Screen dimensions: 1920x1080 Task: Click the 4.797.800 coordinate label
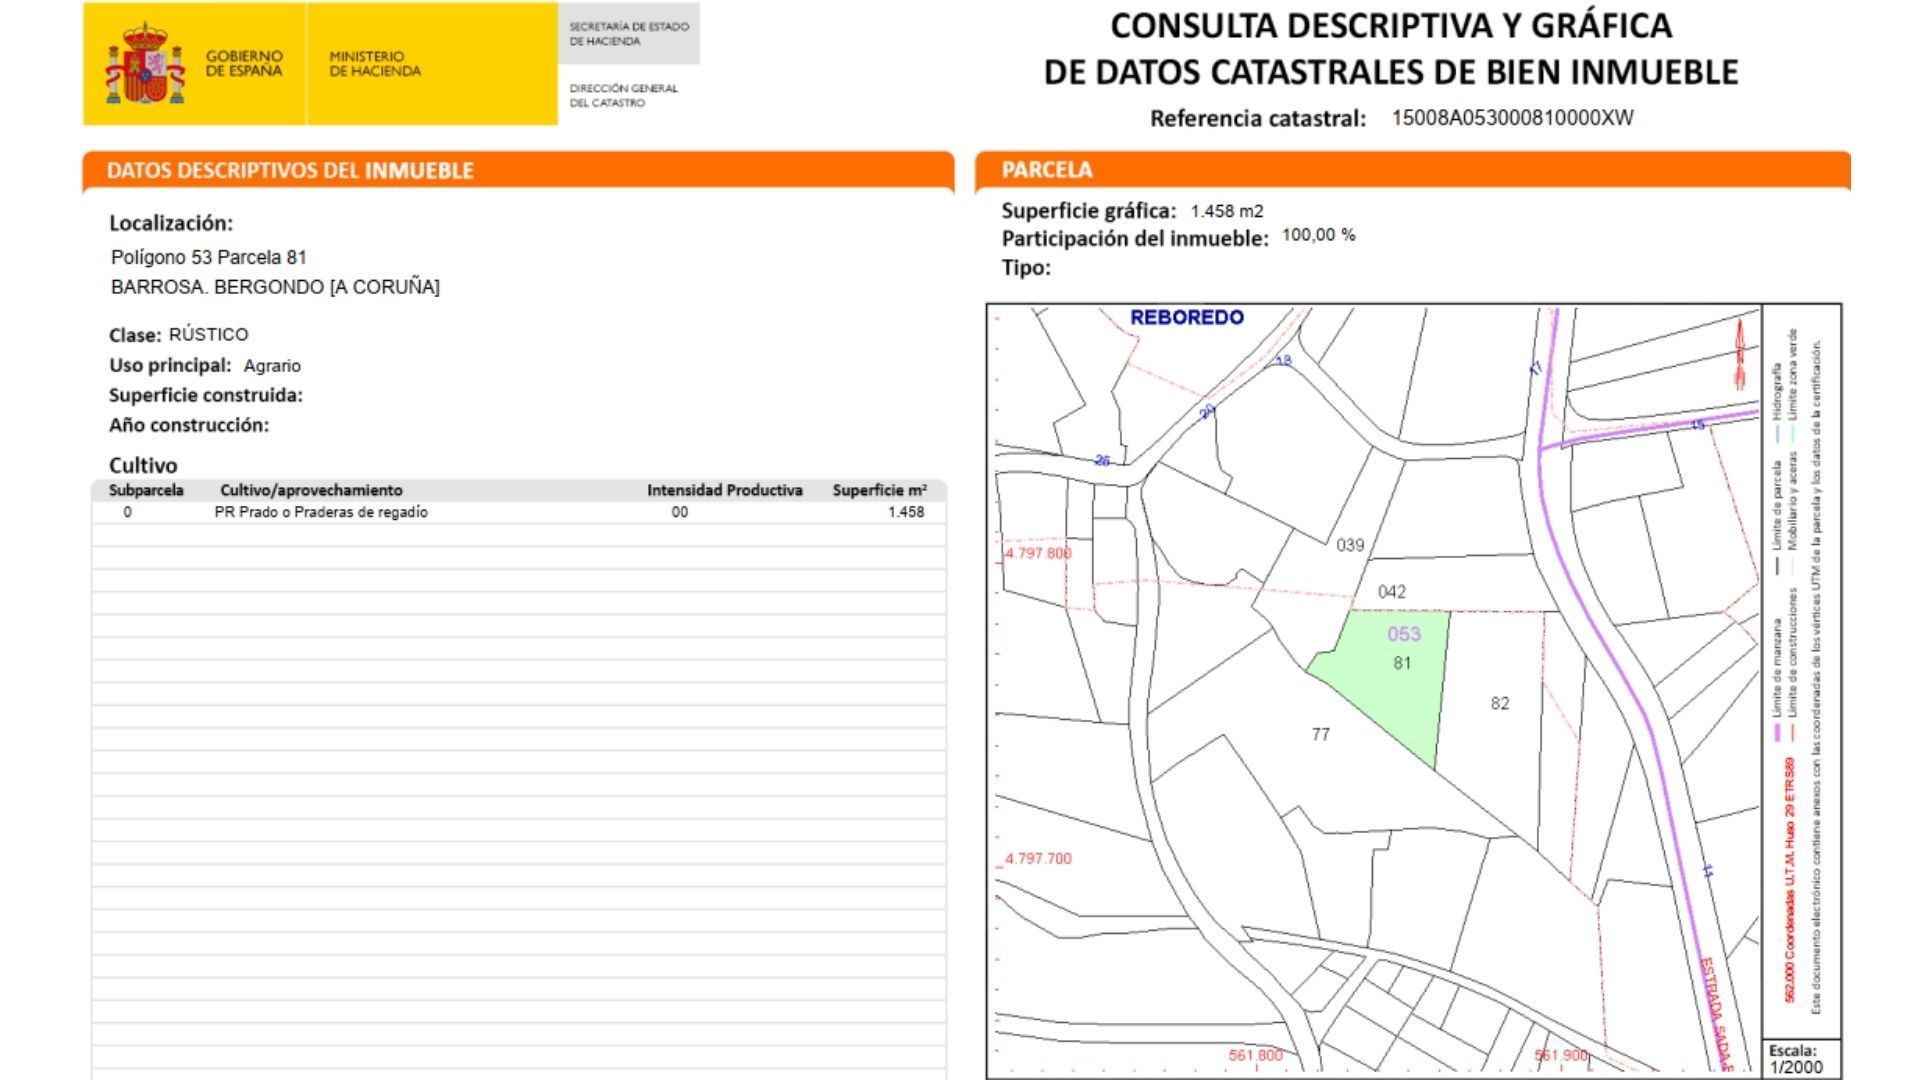click(1037, 553)
